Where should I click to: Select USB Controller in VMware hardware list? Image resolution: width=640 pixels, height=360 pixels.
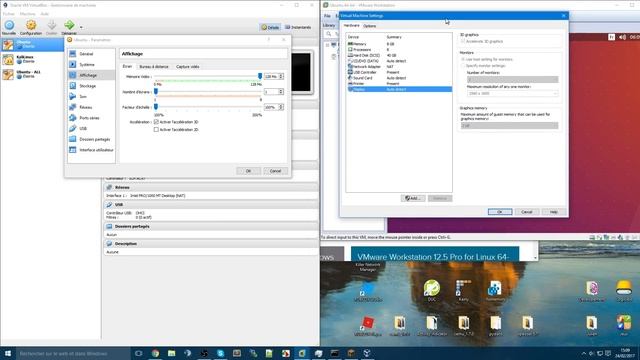coord(399,72)
